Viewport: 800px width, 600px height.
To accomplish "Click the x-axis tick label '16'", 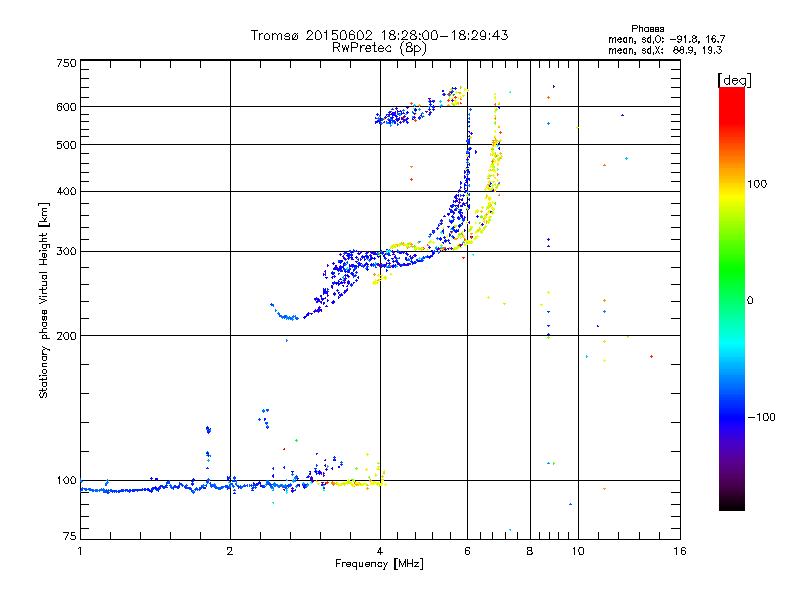I will point(680,551).
